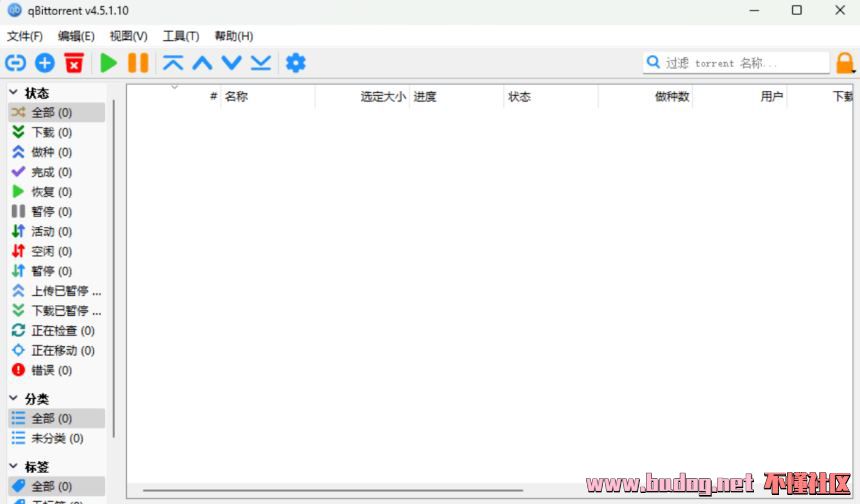Move torrent to bottom of queue
Image resolution: width=860 pixels, height=504 pixels.
click(x=261, y=63)
